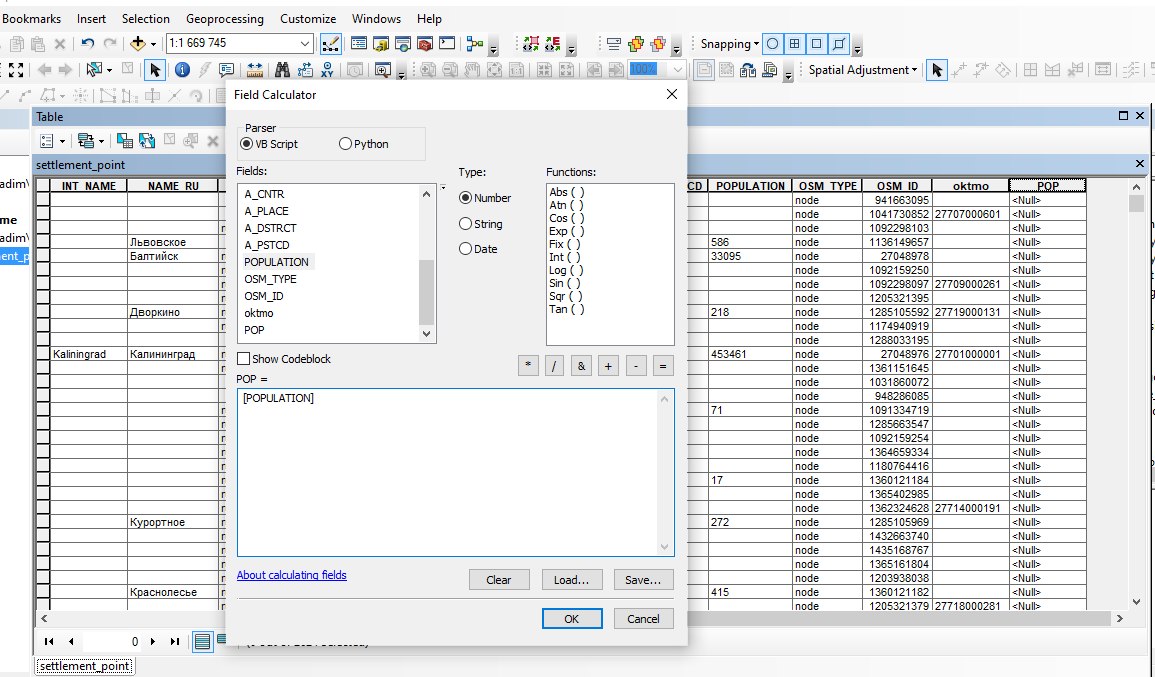This screenshot has width=1155, height=677.
Task: Click the Switch Selection table icon
Action: [x=147, y=141]
